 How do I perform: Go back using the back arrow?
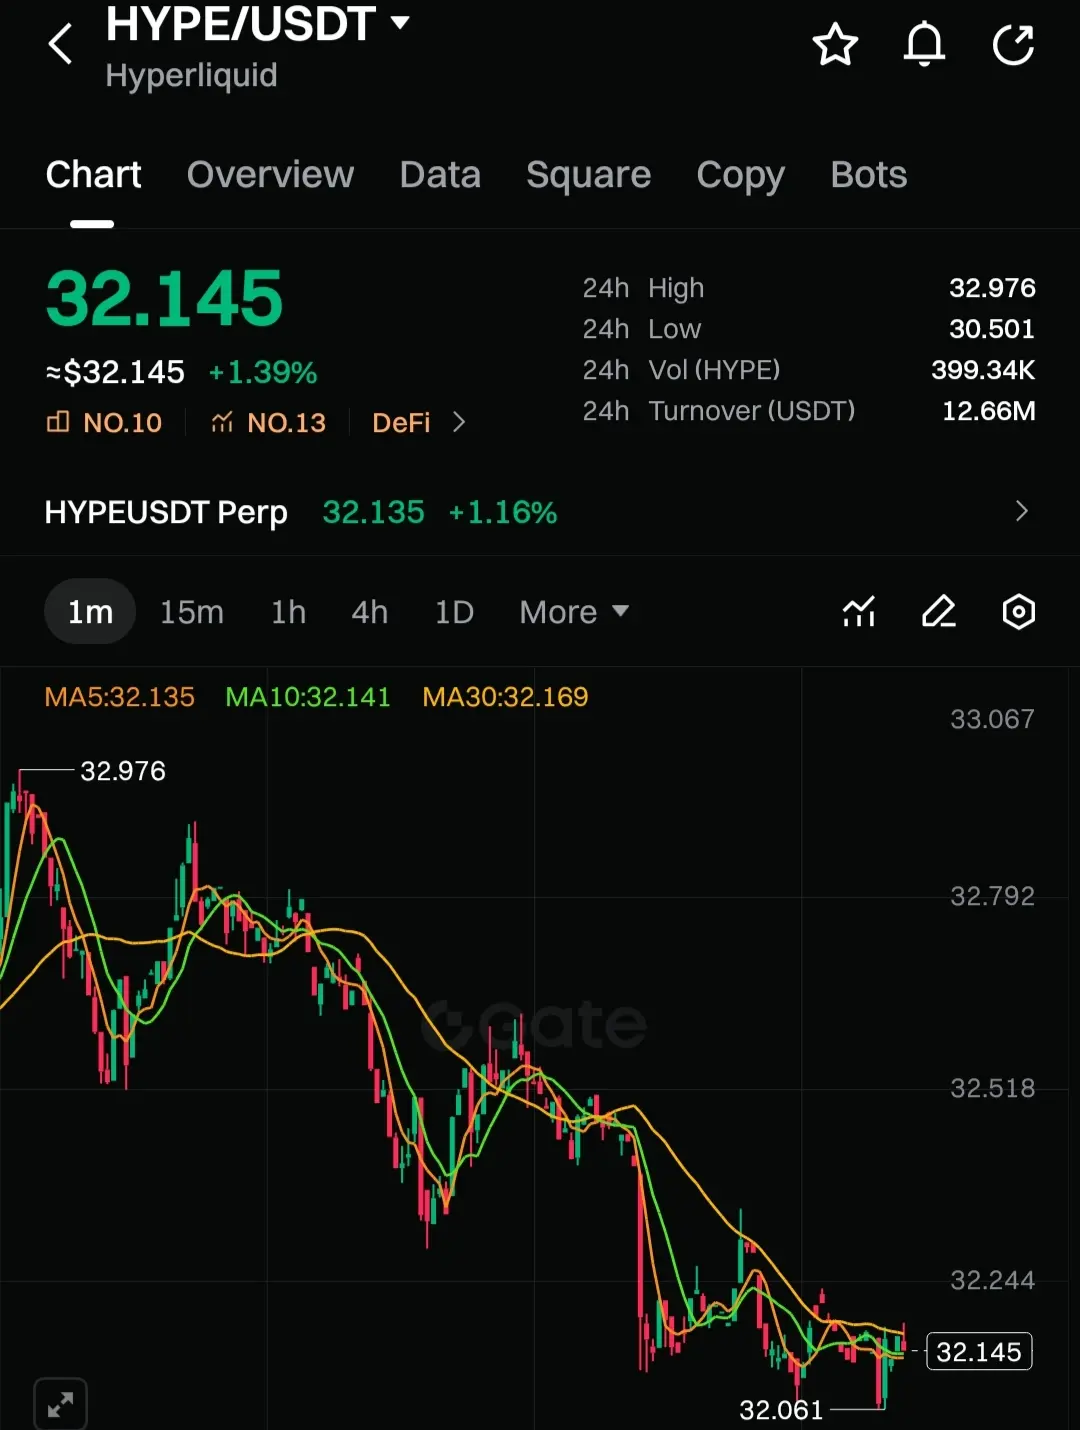(x=61, y=44)
